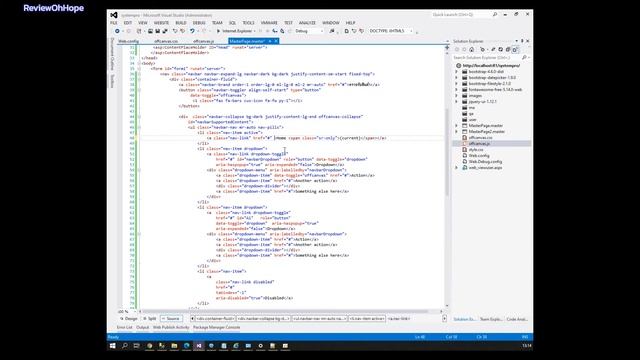
Task: Expand the MasterPage.master node
Action: point(457,126)
